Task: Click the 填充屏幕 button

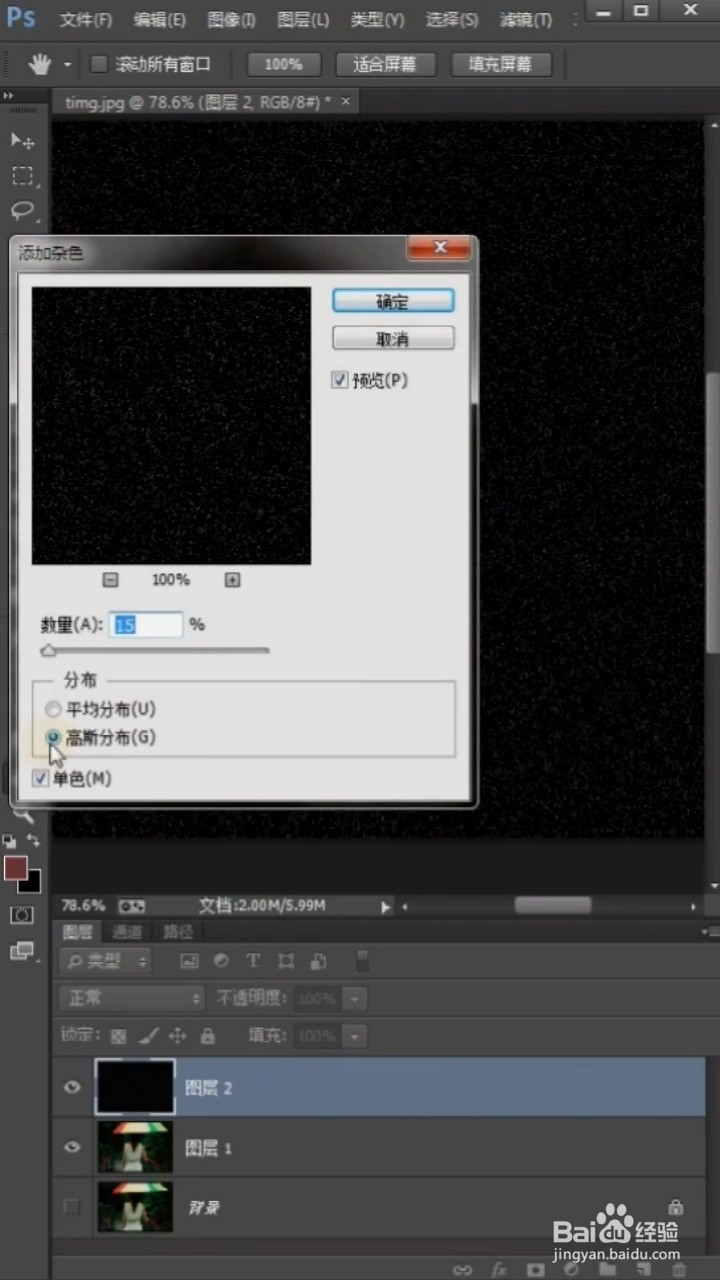Action: click(500, 64)
